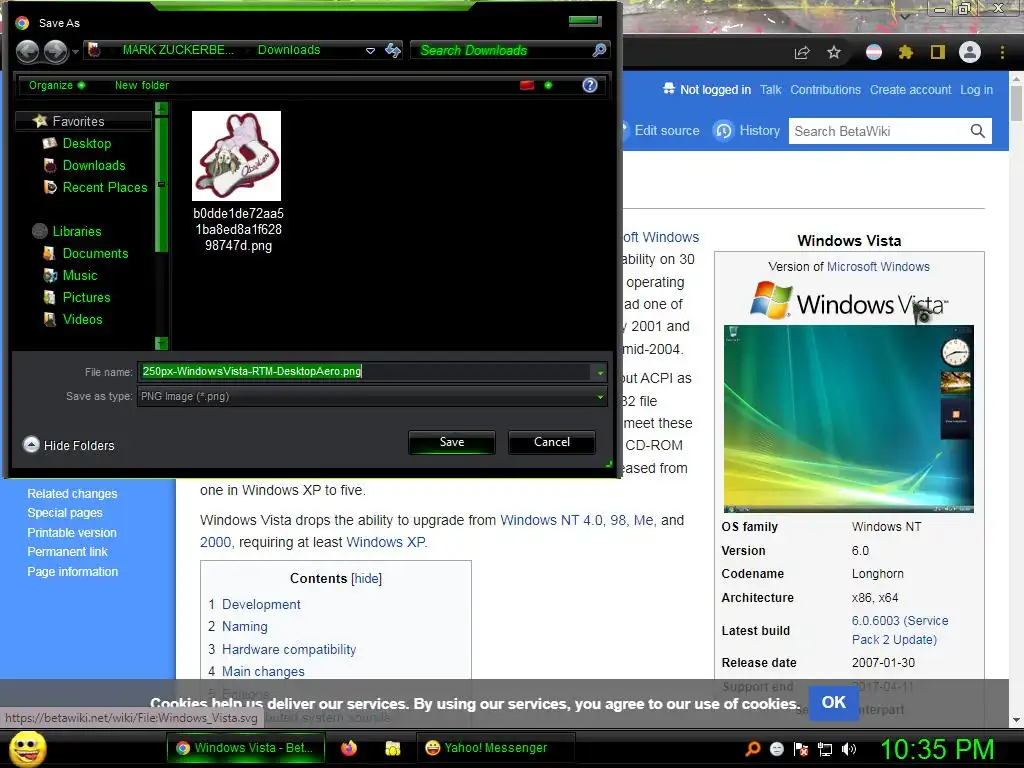Click the sidebar scroll-up arrow
This screenshot has width=1024, height=768.
(162, 108)
